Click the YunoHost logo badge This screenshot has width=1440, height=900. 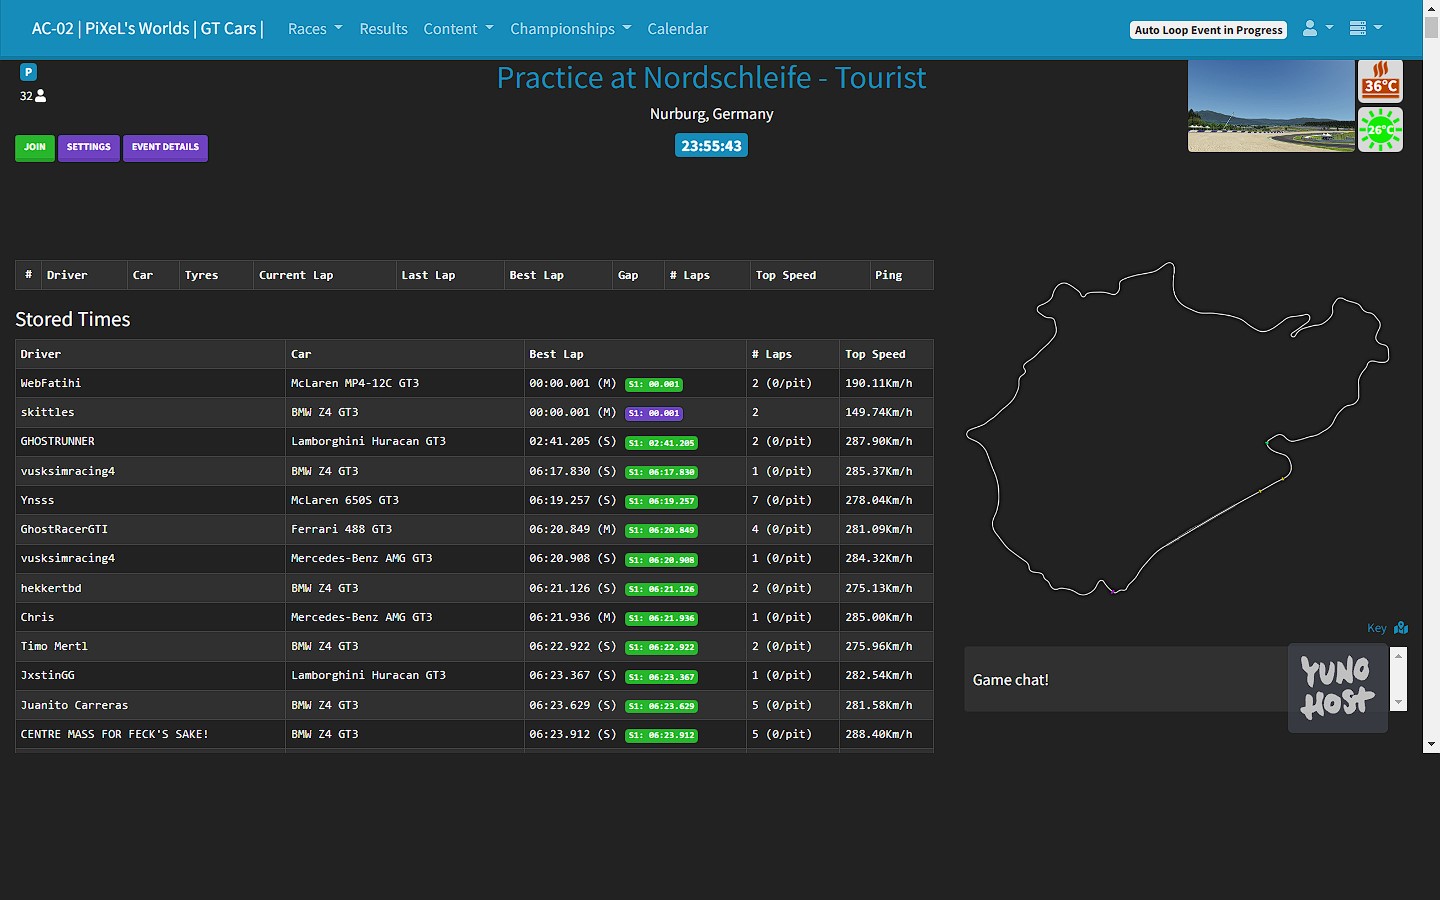click(x=1337, y=688)
